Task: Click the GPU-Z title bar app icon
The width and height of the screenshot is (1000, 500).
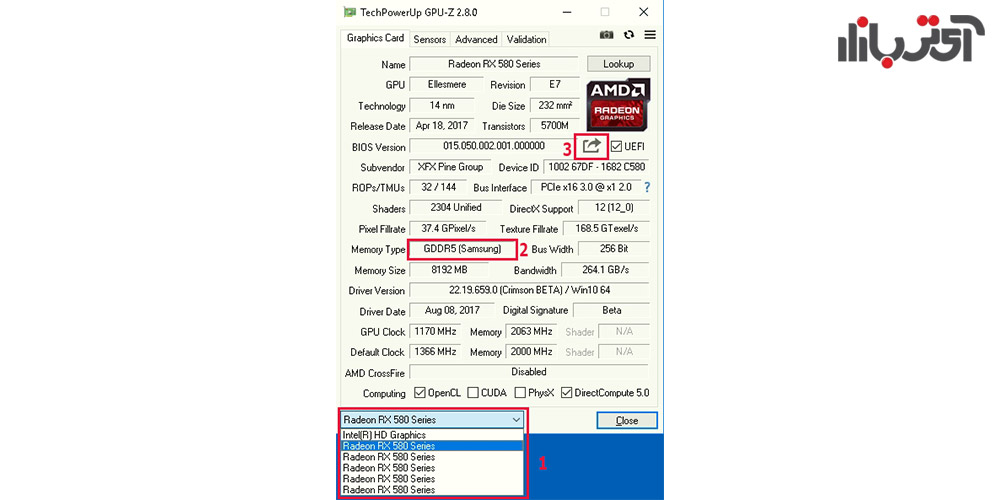Action: pos(349,12)
